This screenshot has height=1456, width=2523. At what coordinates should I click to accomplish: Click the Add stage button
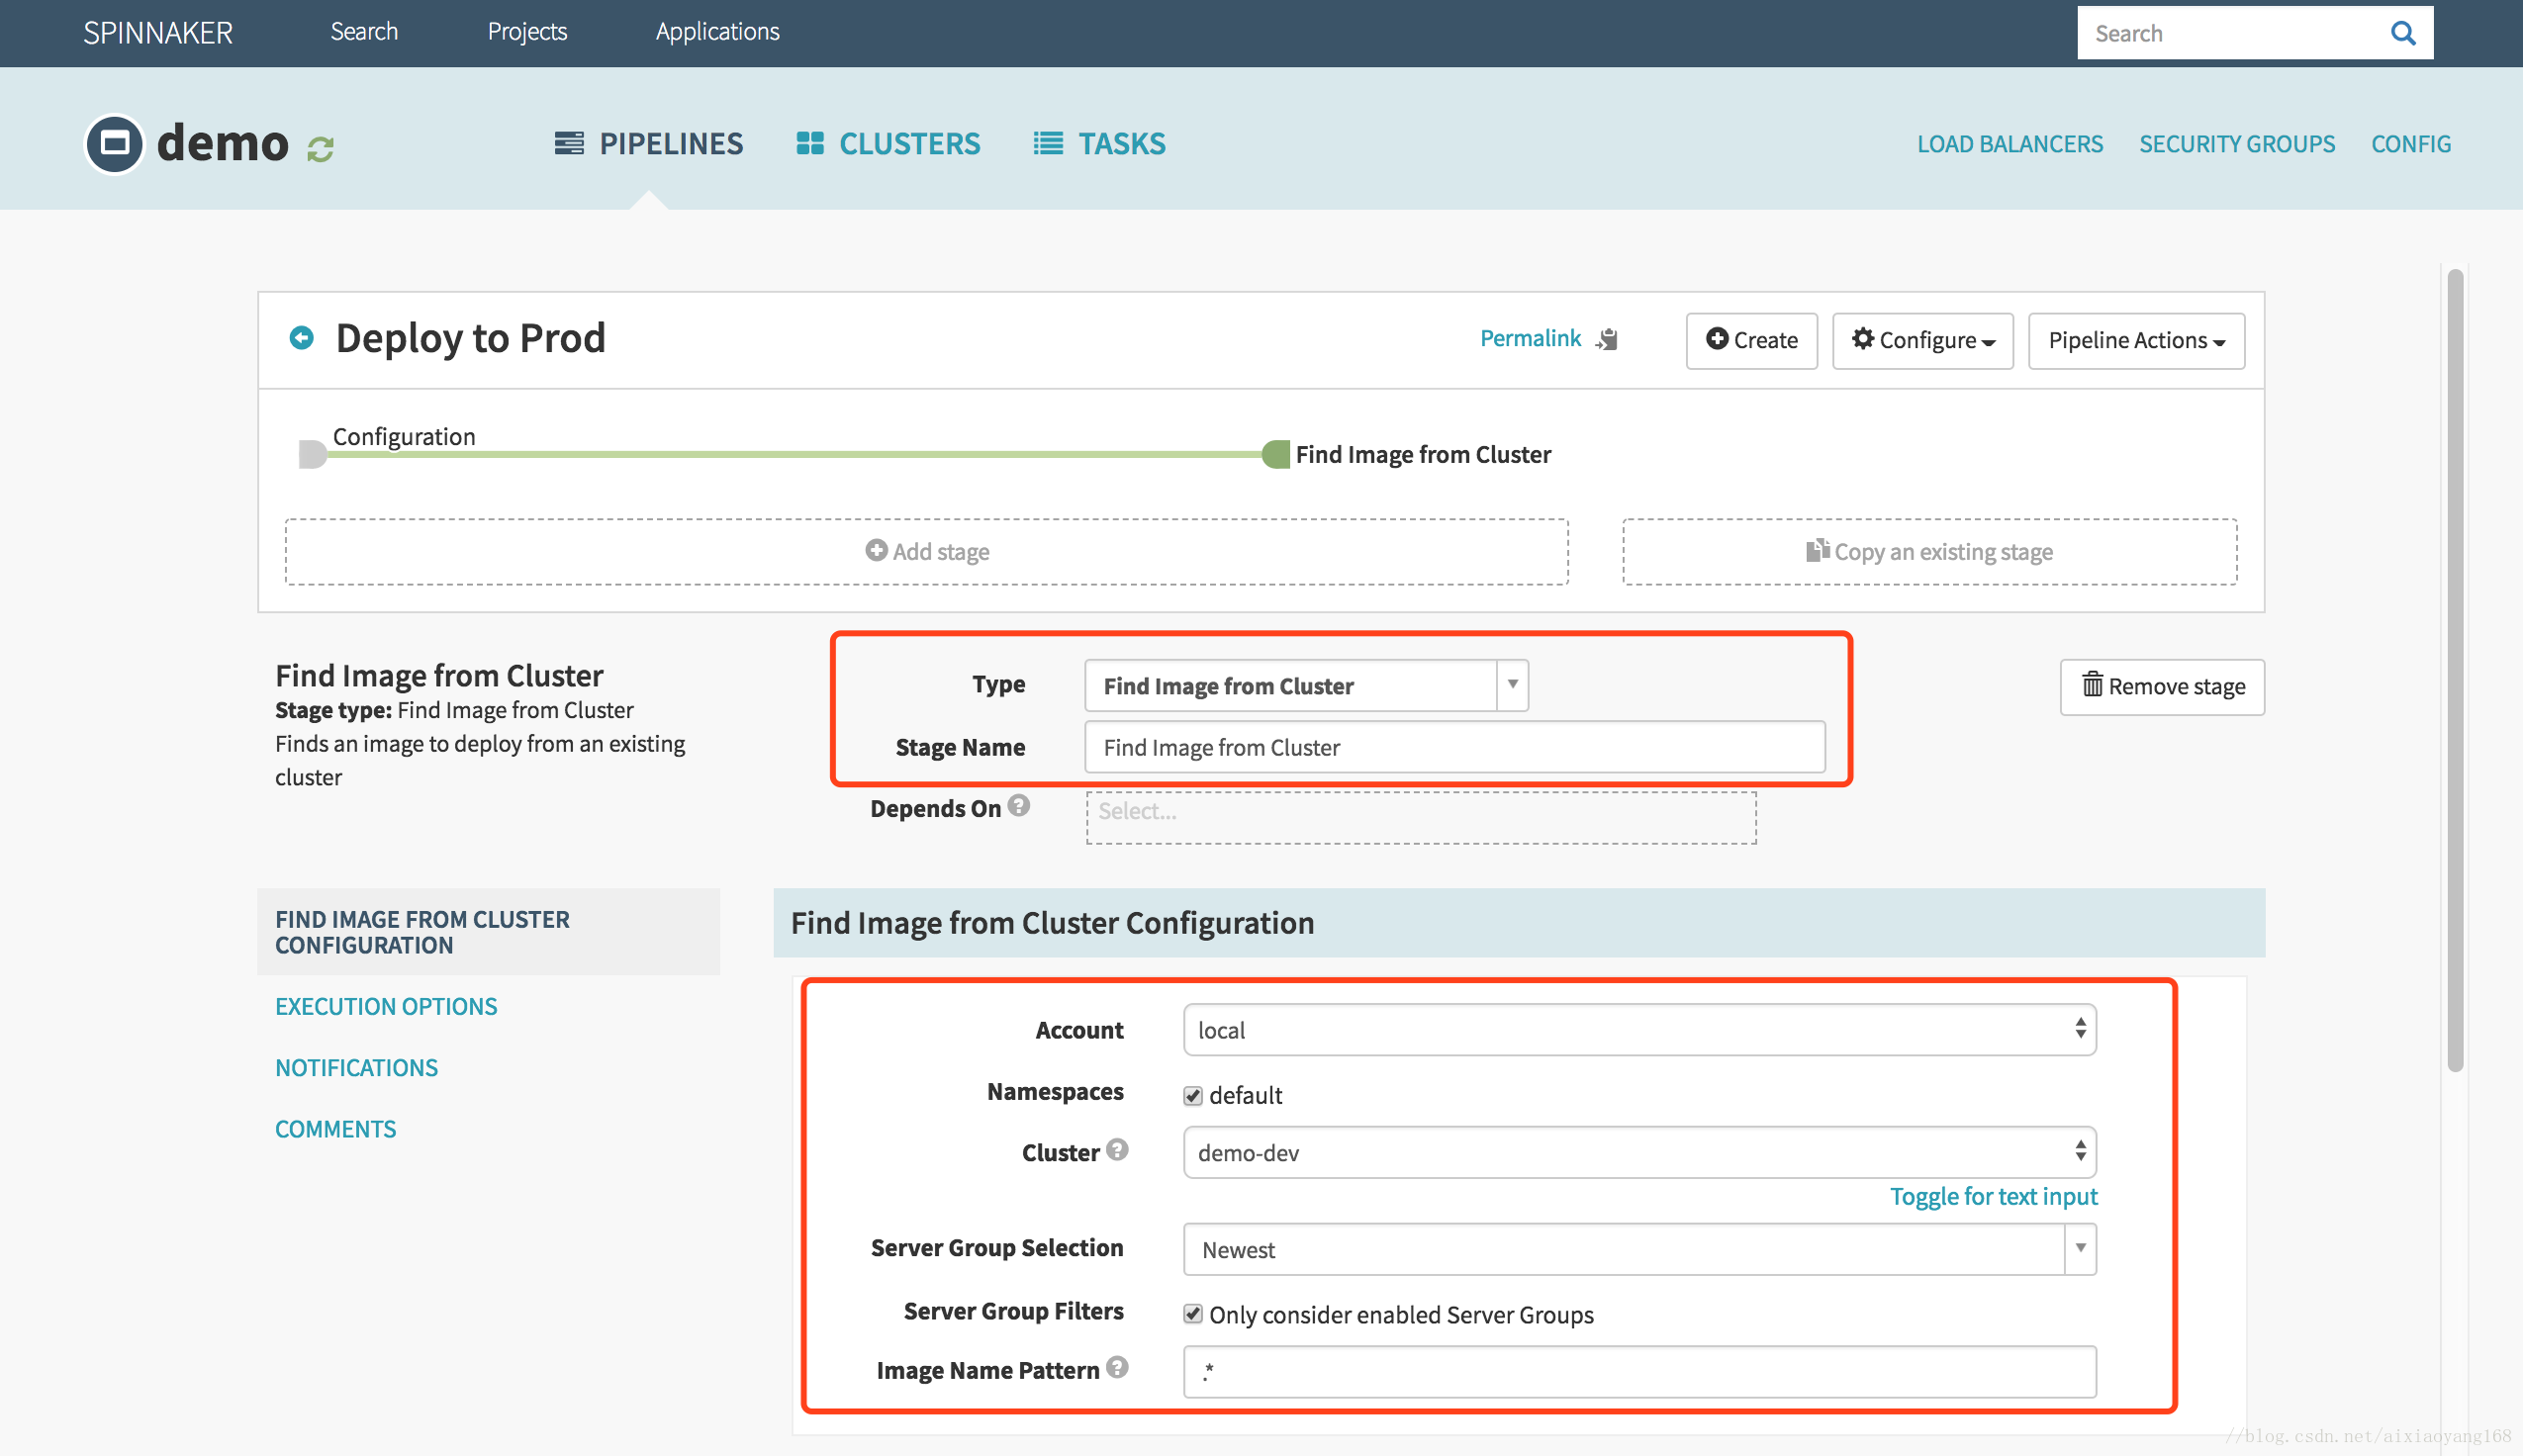click(x=926, y=552)
